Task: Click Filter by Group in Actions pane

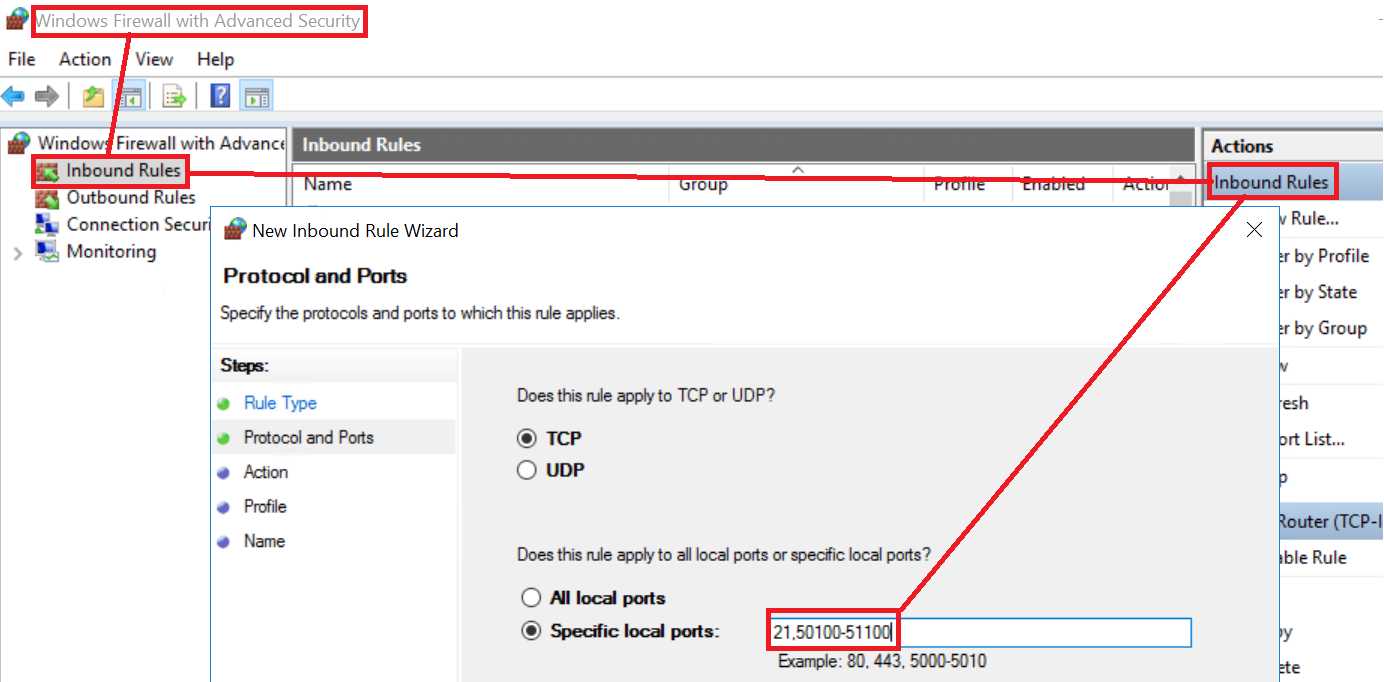Action: [x=1323, y=328]
